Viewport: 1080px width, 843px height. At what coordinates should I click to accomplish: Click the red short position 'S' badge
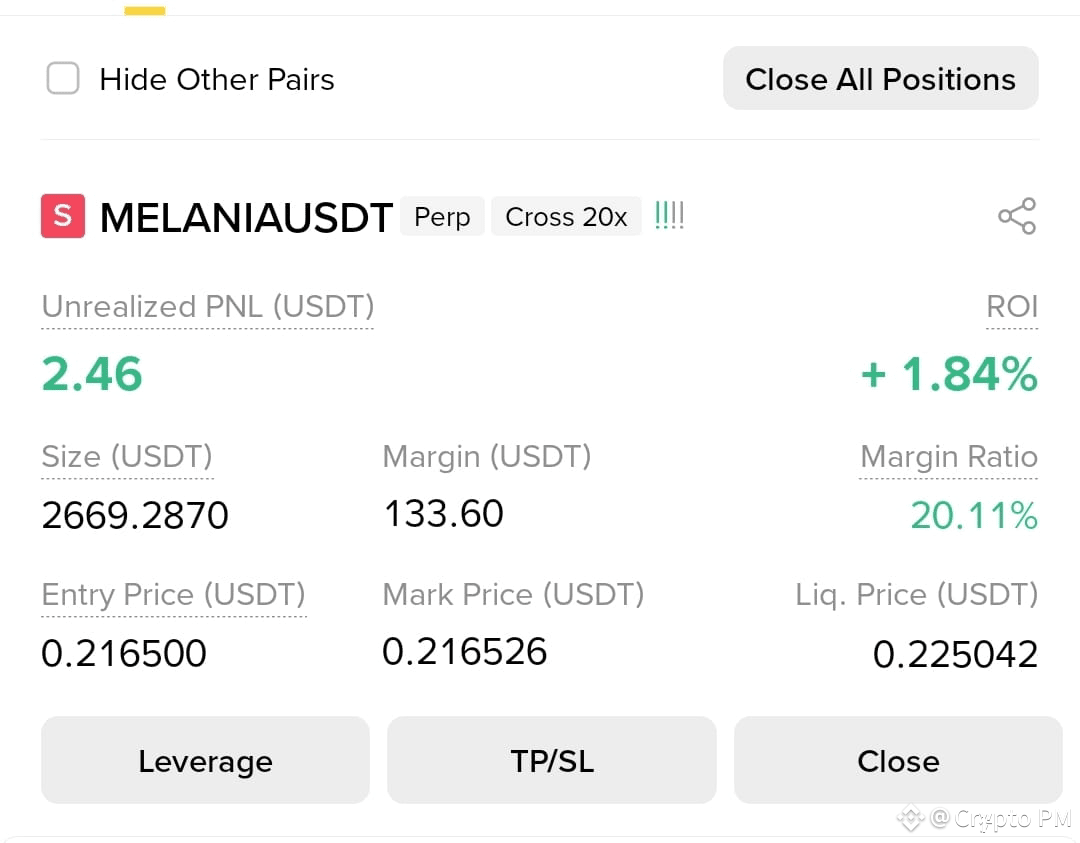[62, 215]
